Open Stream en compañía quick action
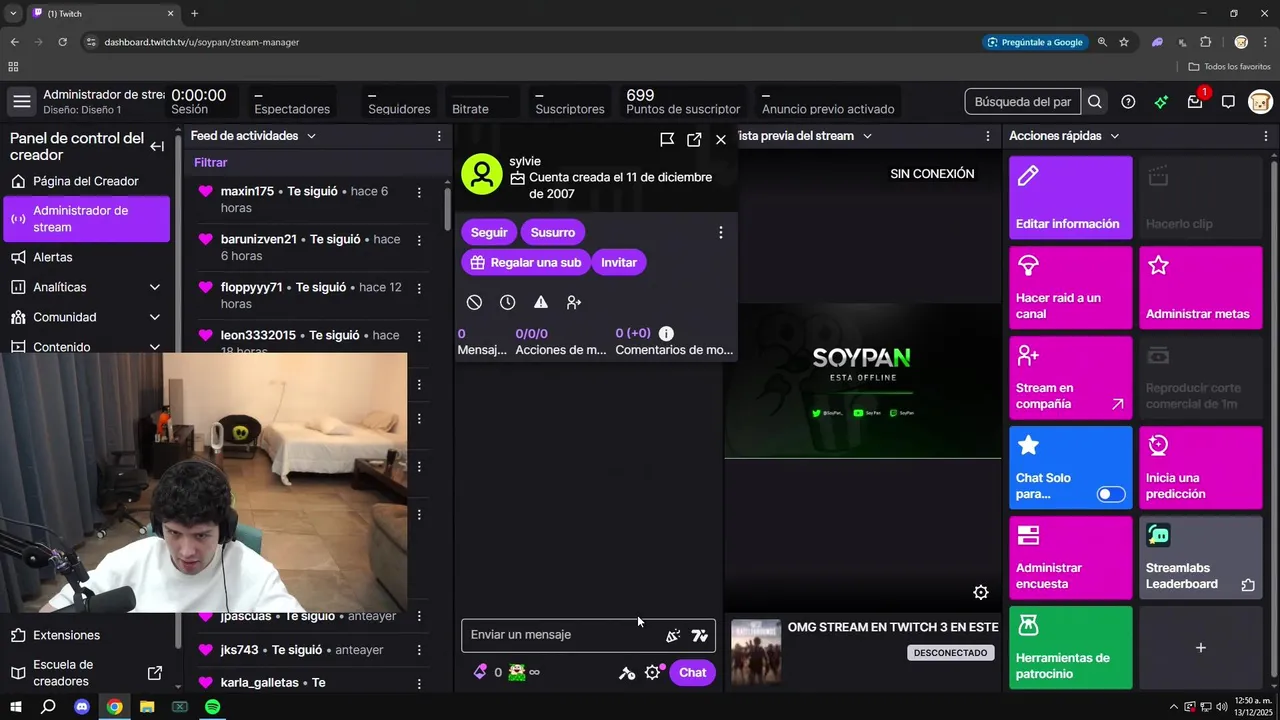 [x=1070, y=377]
